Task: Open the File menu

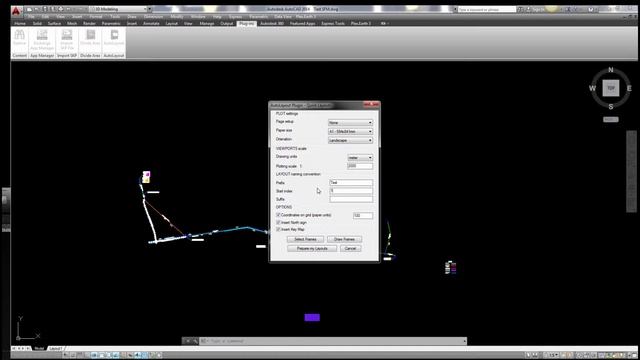Action: [x=31, y=17]
